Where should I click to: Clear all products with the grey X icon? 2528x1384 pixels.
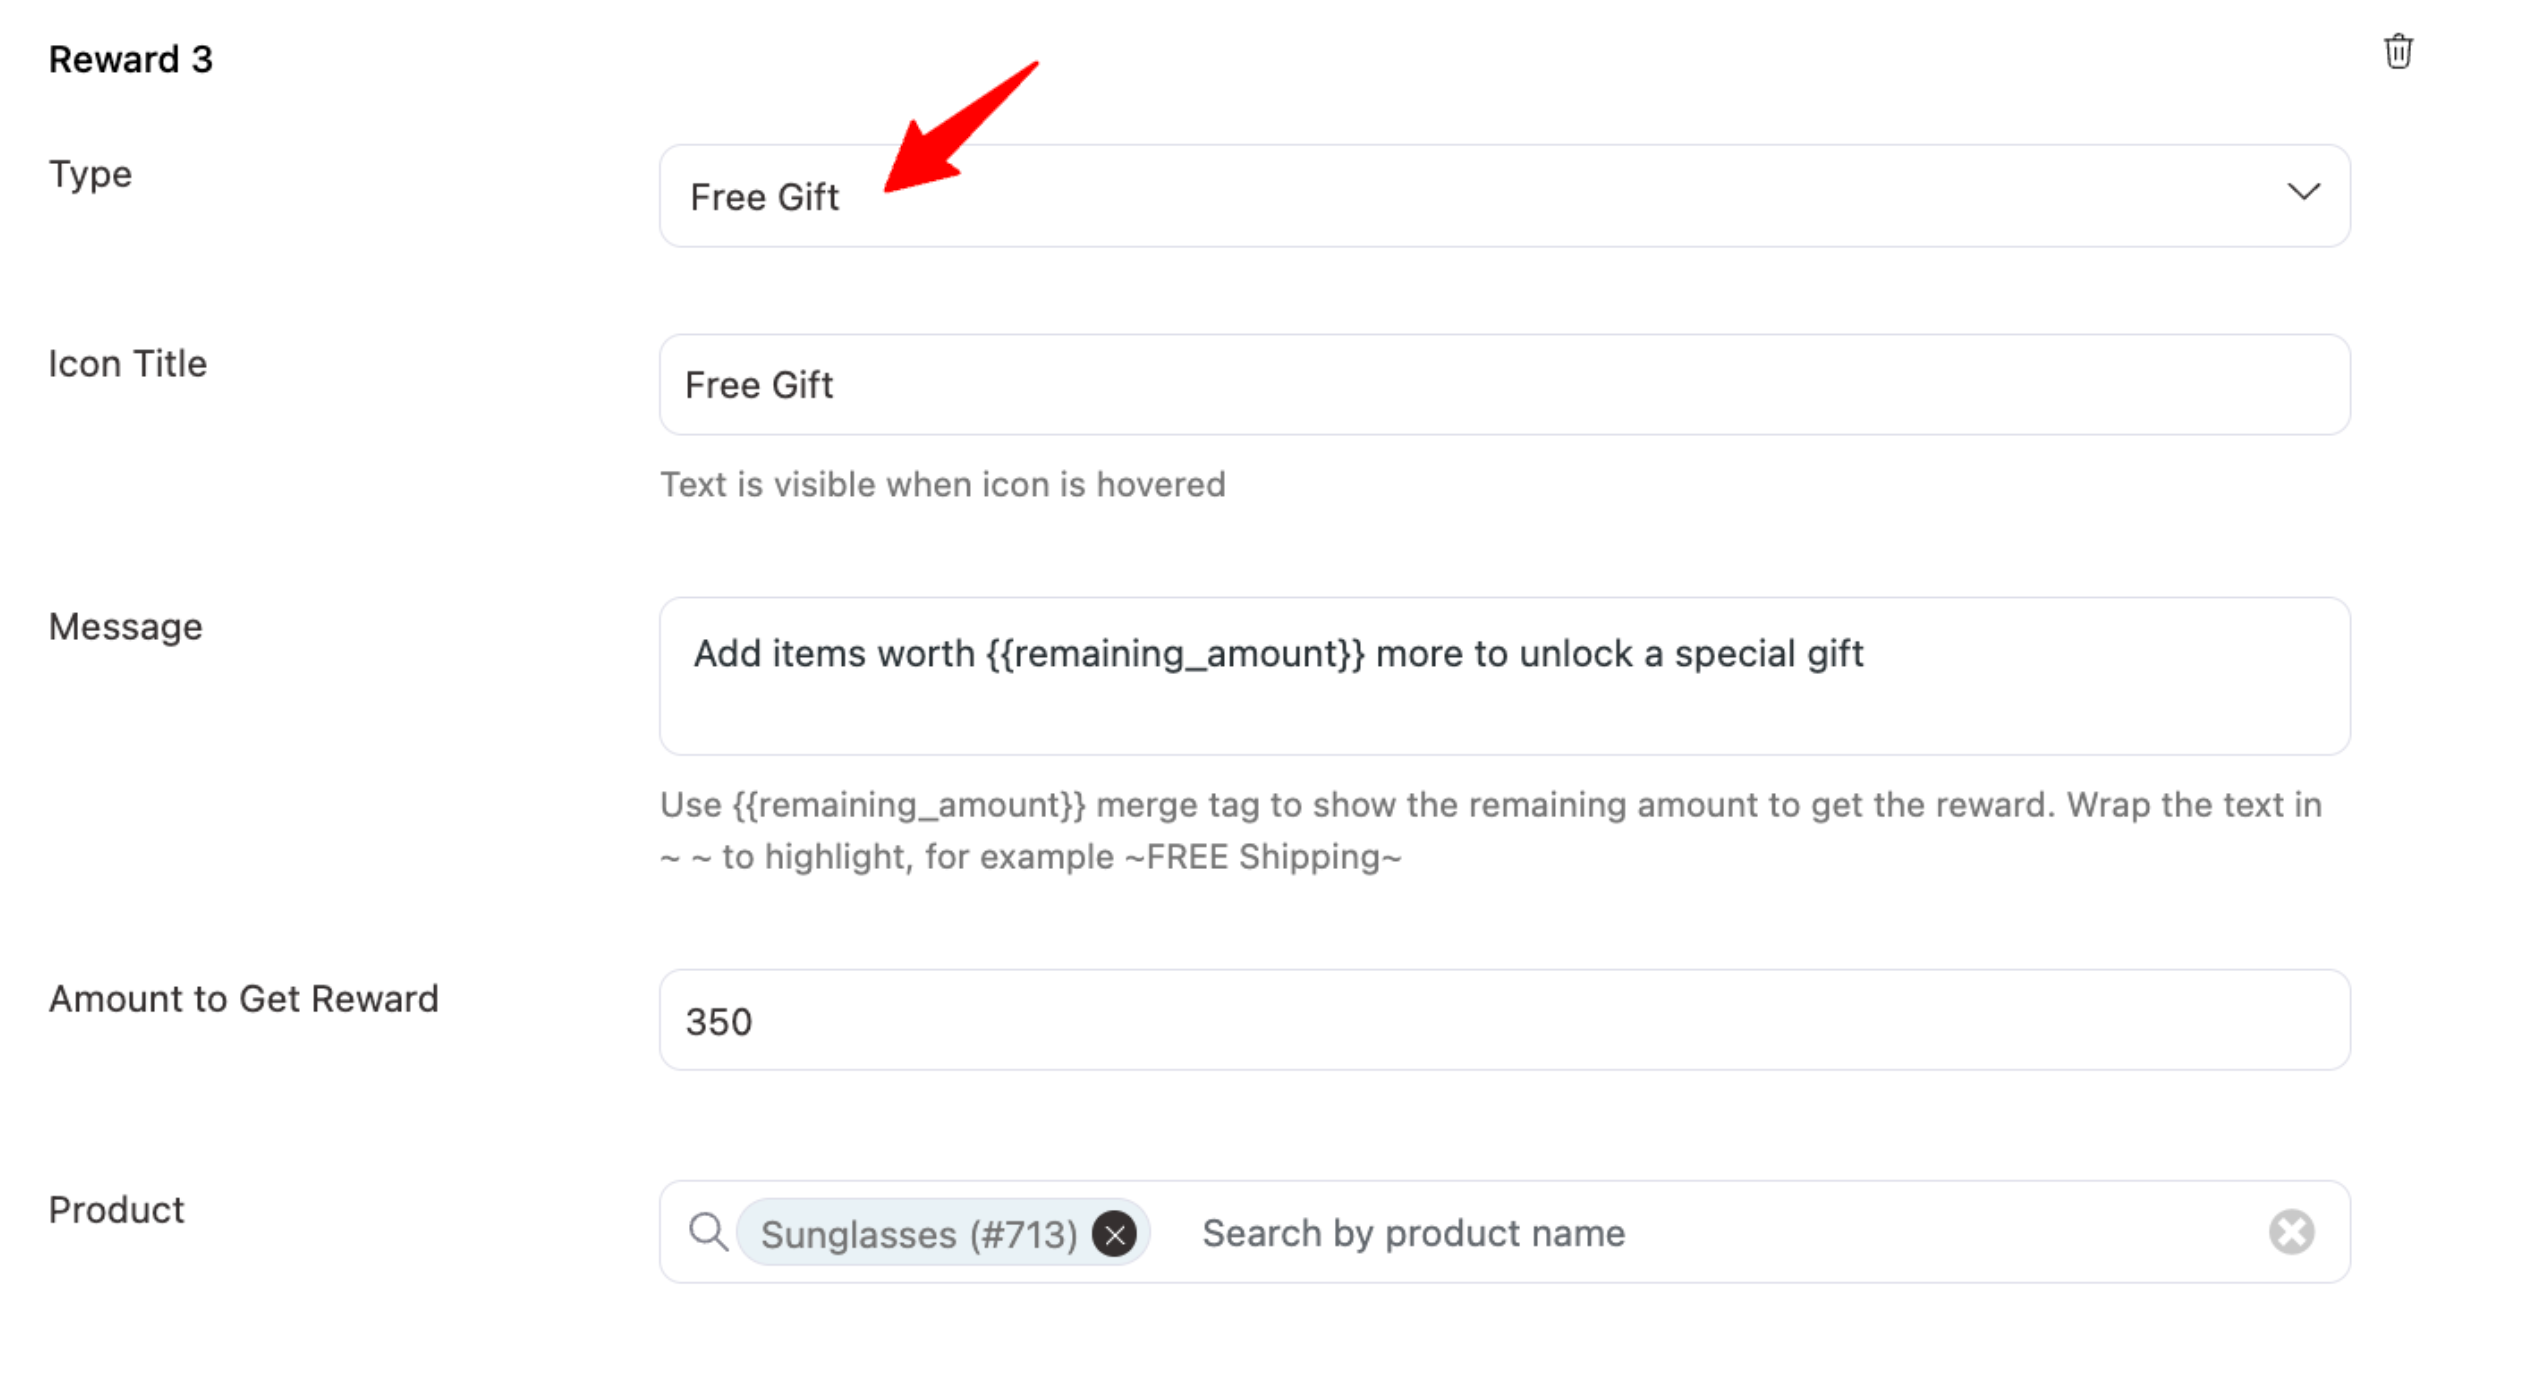click(2291, 1231)
